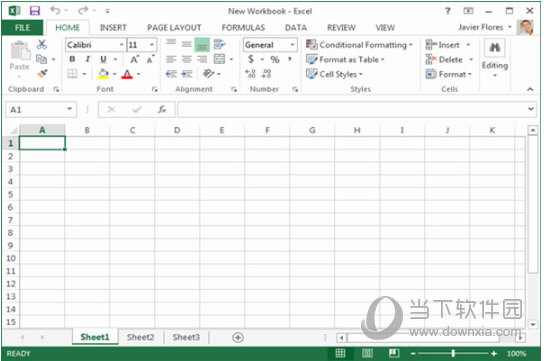The height and width of the screenshot is (361, 546).
Task: Toggle bold formatting
Action: click(72, 59)
